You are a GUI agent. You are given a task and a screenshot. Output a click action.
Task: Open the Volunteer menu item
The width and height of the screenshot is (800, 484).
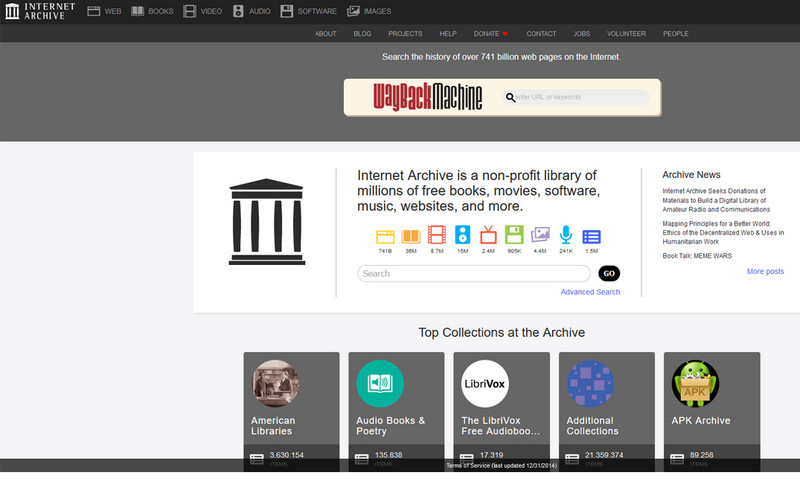(x=627, y=34)
